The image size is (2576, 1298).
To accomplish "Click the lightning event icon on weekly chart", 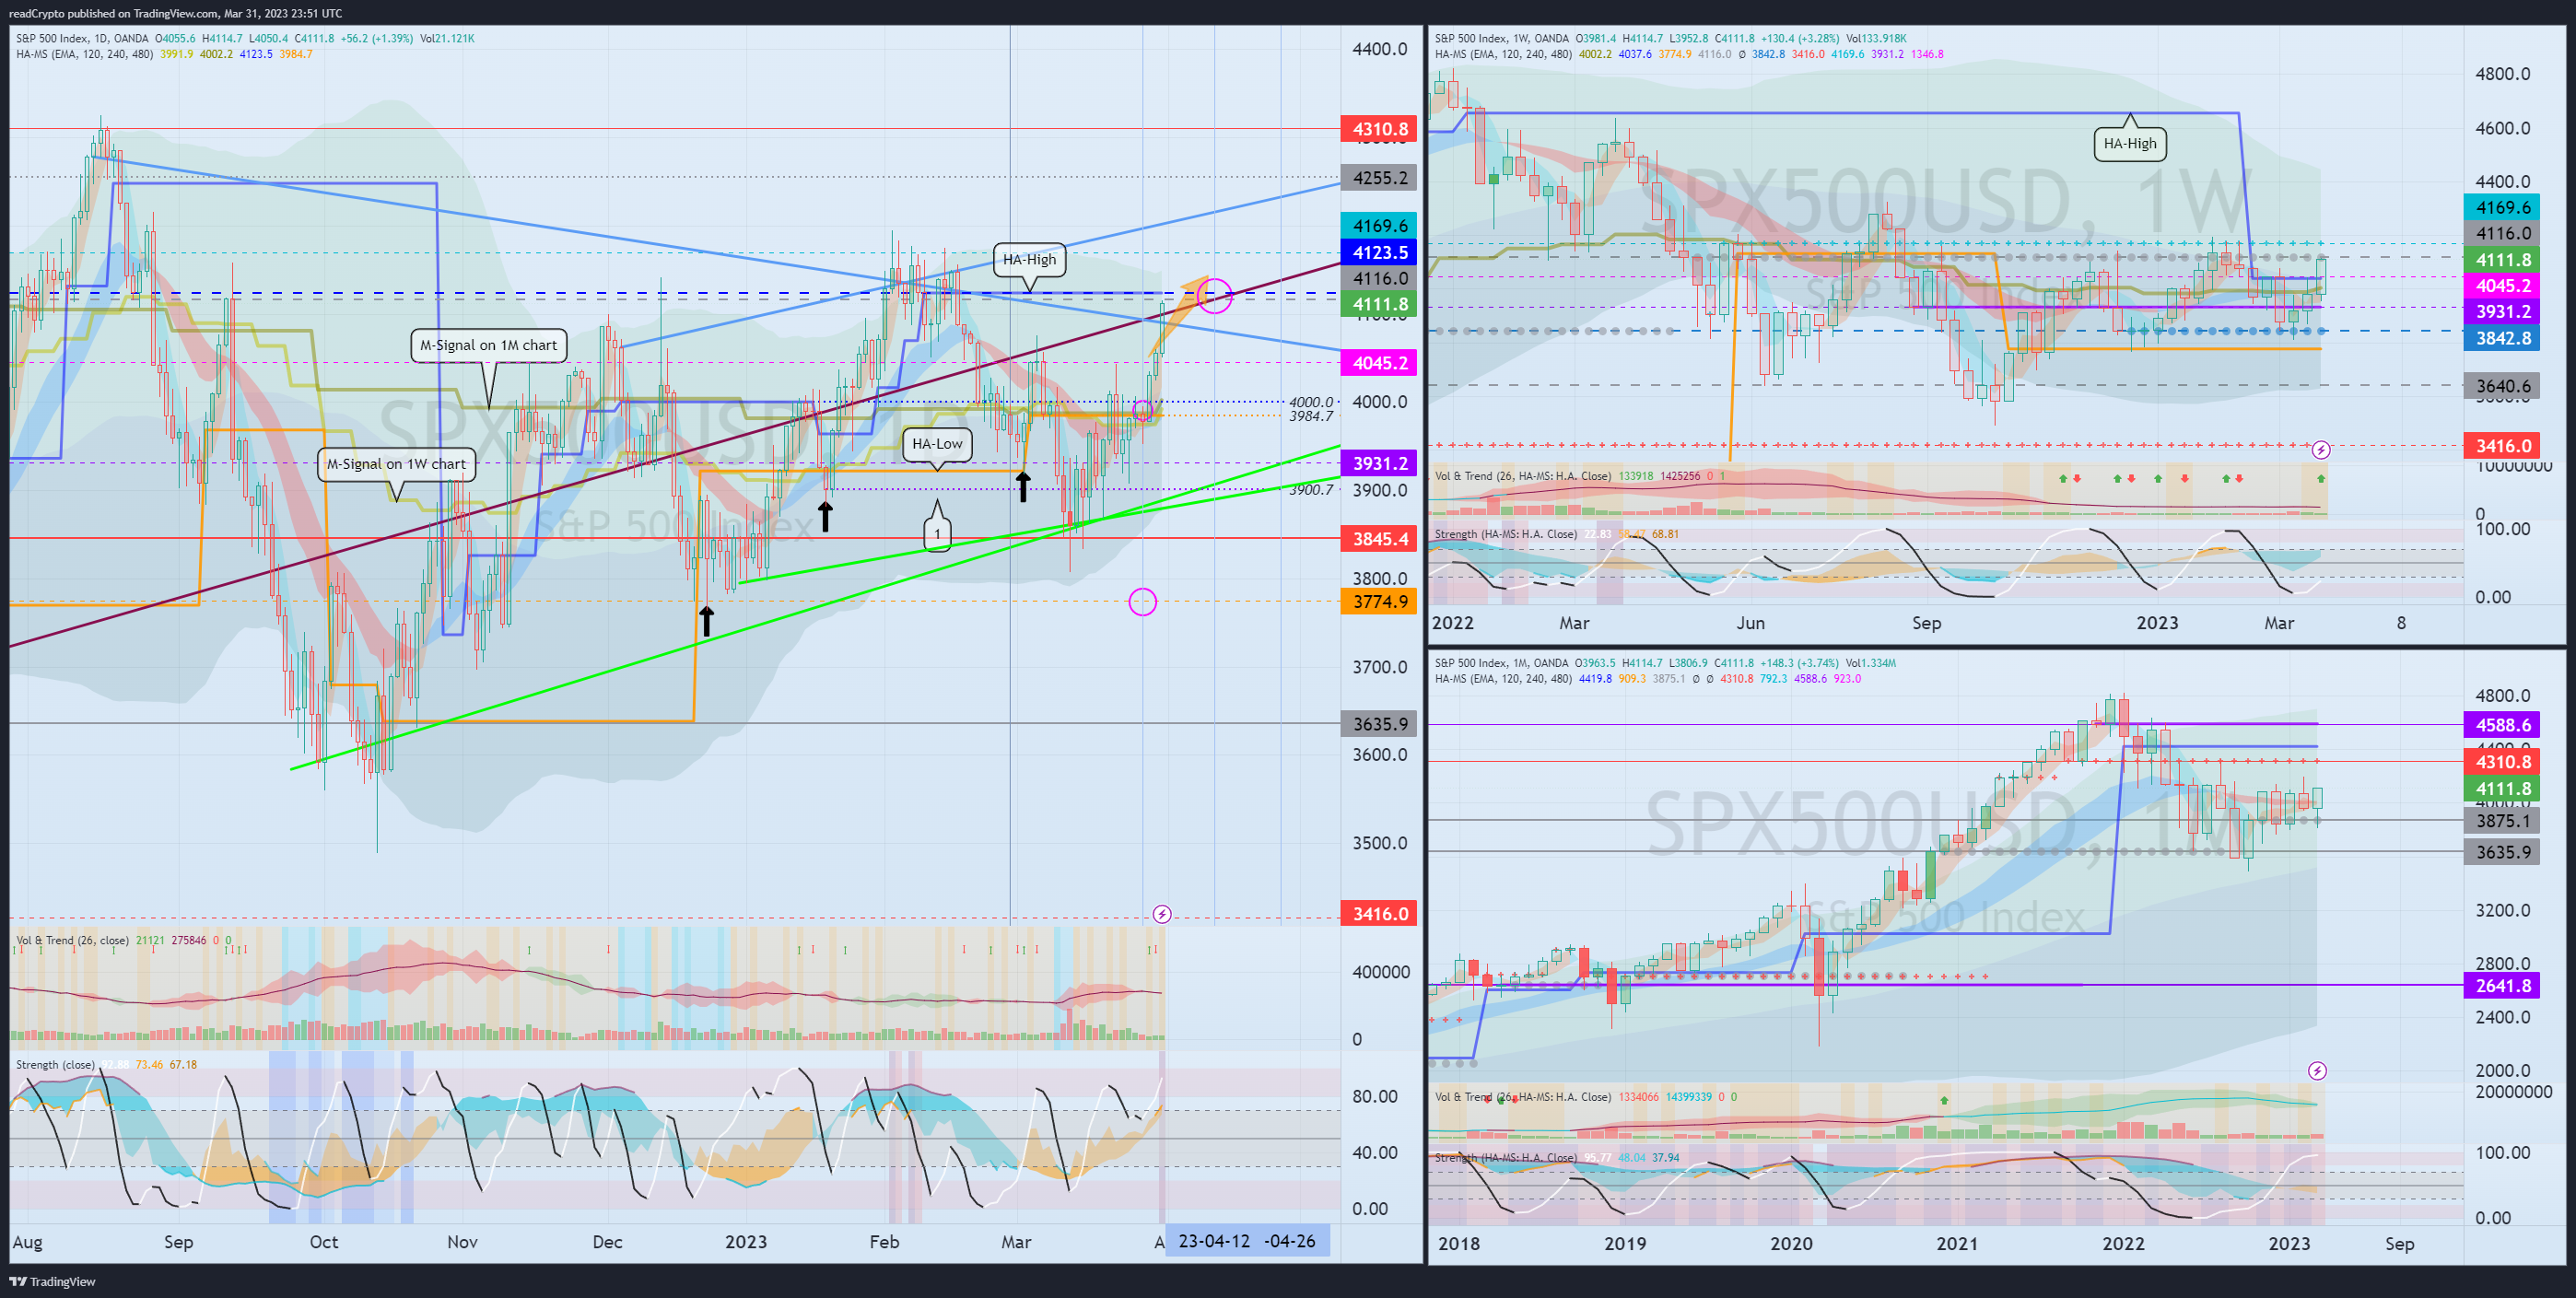I will [2321, 450].
